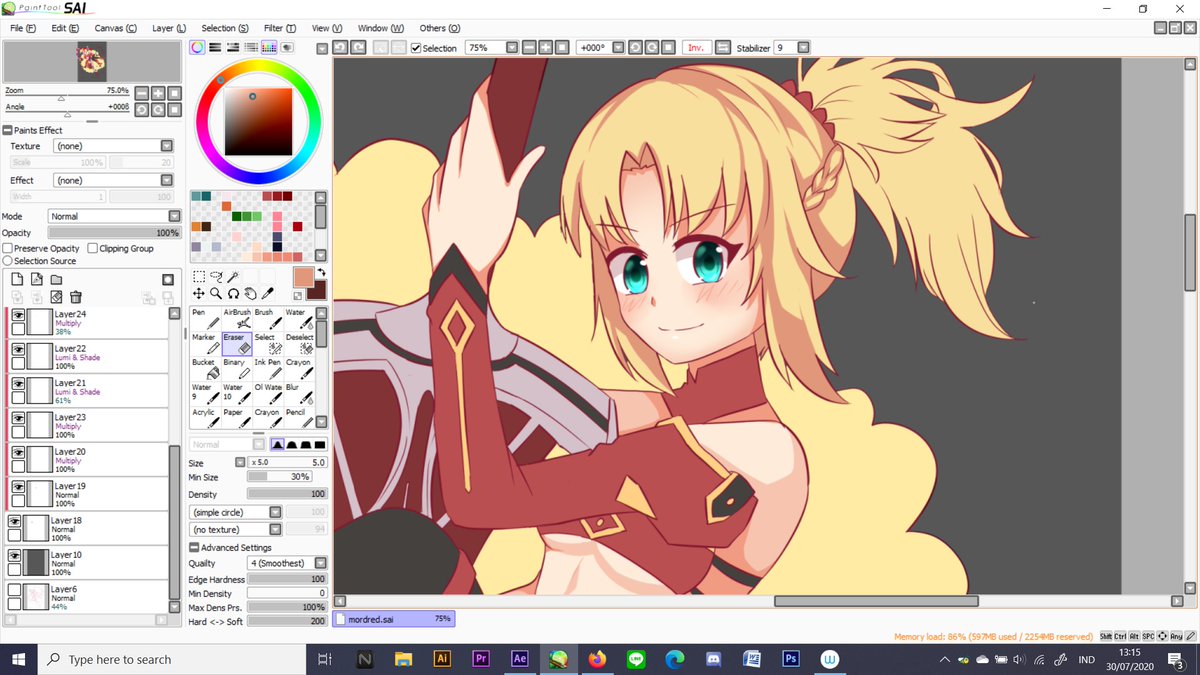Select the Blur tool
1200x675 pixels.
(298, 394)
